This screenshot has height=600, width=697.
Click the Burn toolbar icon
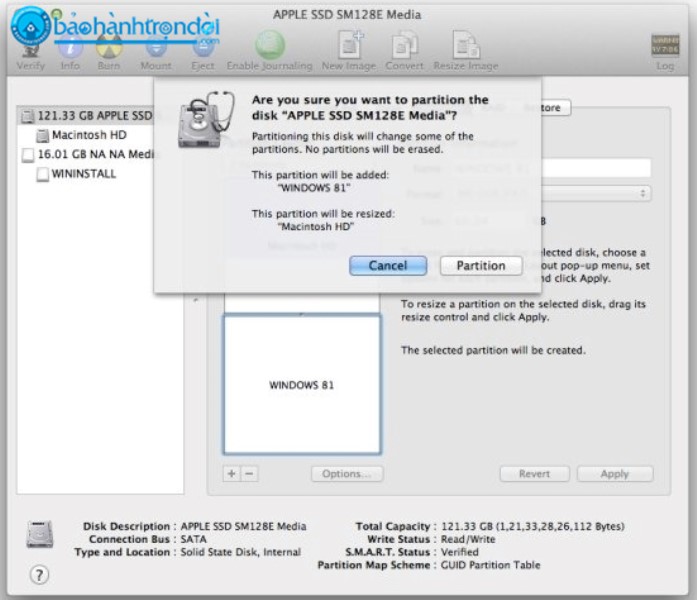(109, 48)
